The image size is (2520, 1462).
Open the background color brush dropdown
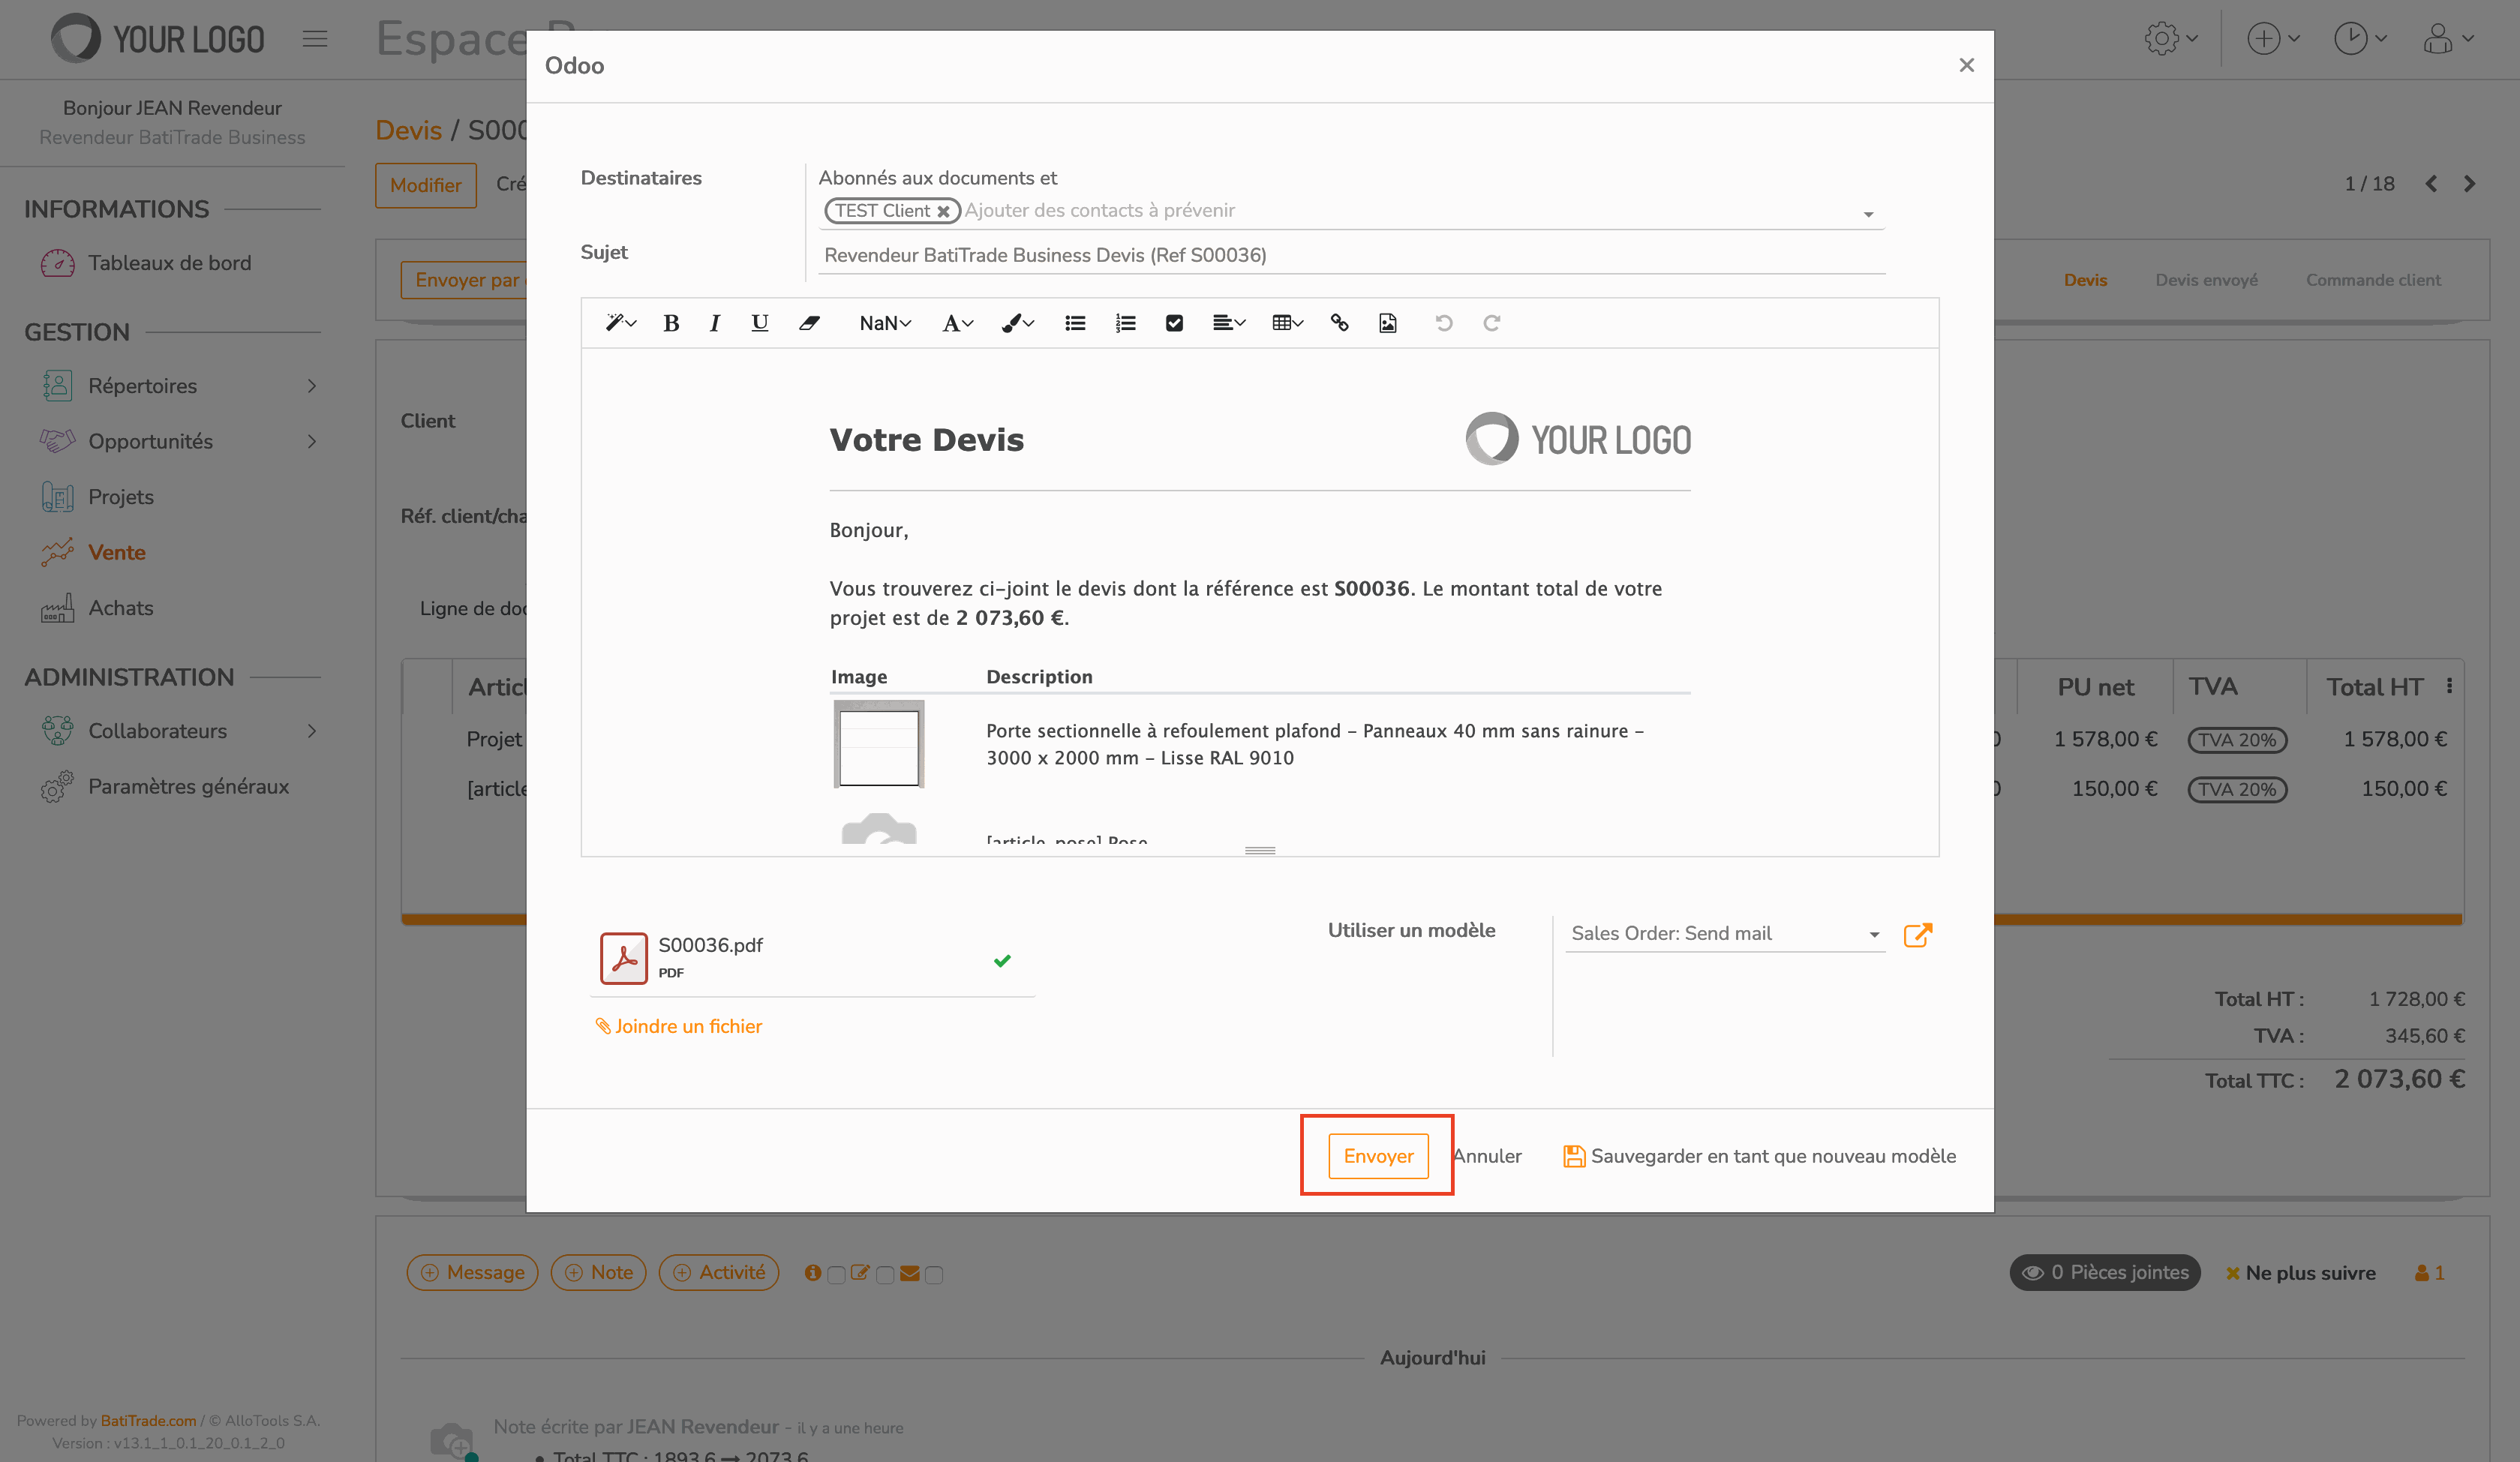(1017, 323)
